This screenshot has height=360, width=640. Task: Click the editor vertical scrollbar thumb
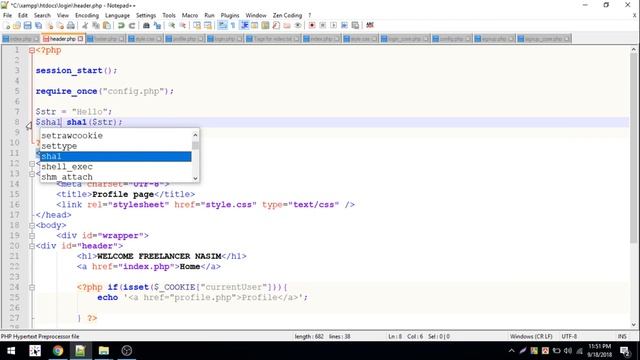pos(633,147)
